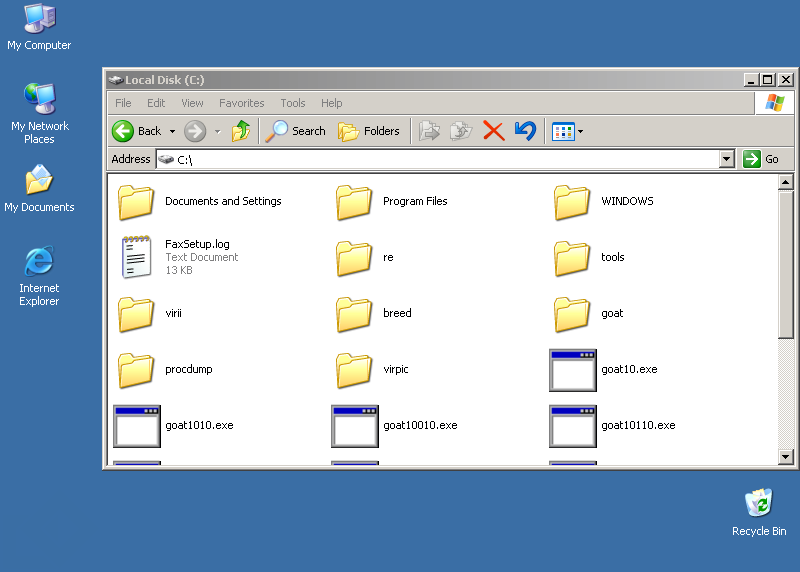Maximize the Local Disk window
Viewport: 800px width, 572px height.
click(x=768, y=80)
